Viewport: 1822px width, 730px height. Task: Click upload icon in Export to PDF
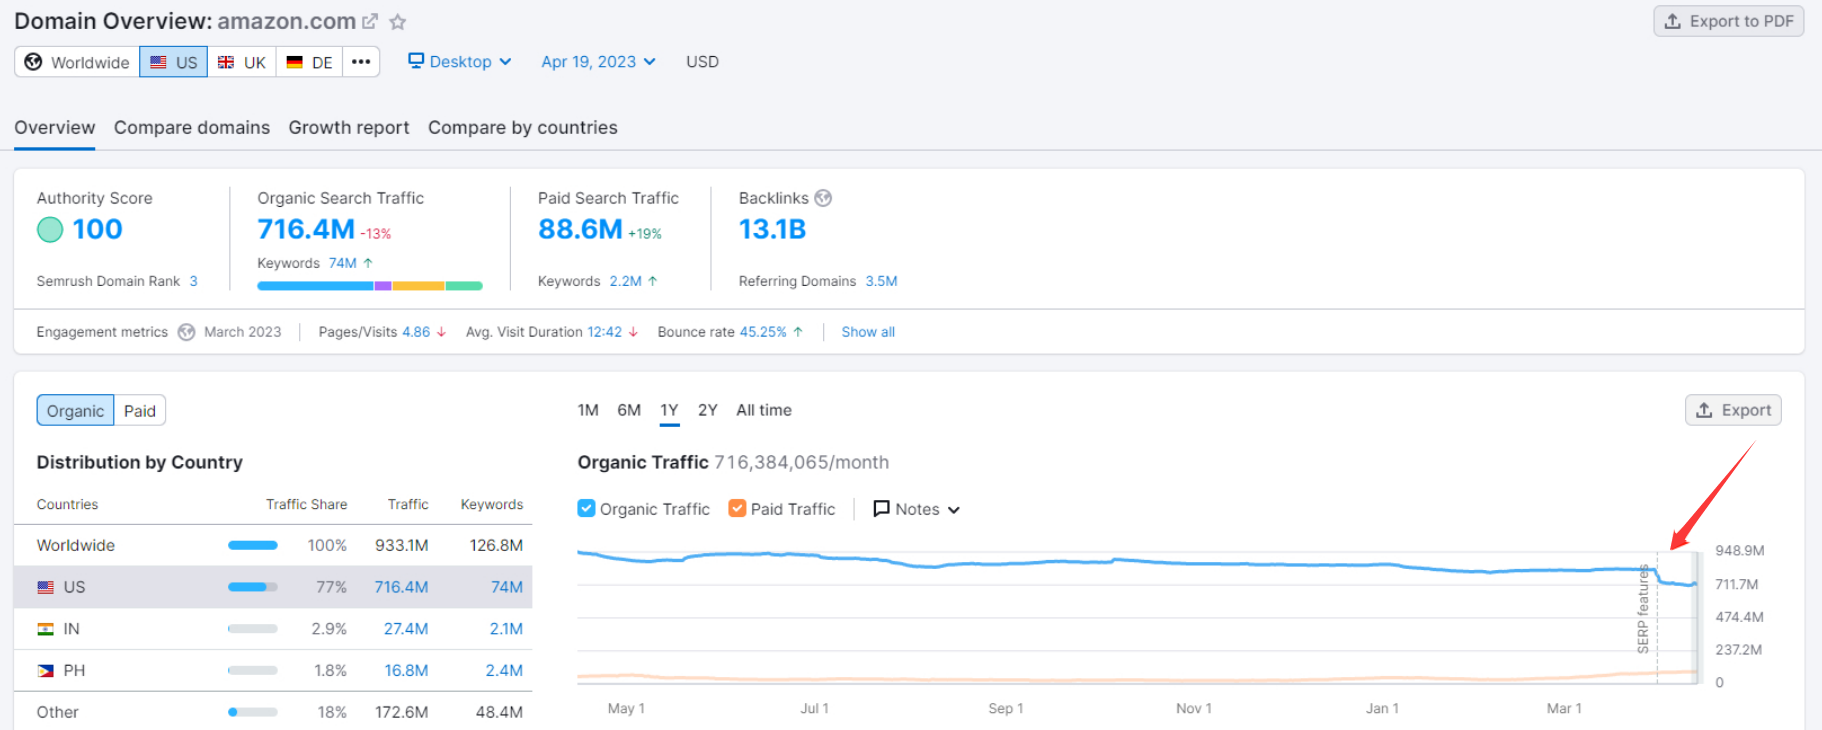point(1672,21)
